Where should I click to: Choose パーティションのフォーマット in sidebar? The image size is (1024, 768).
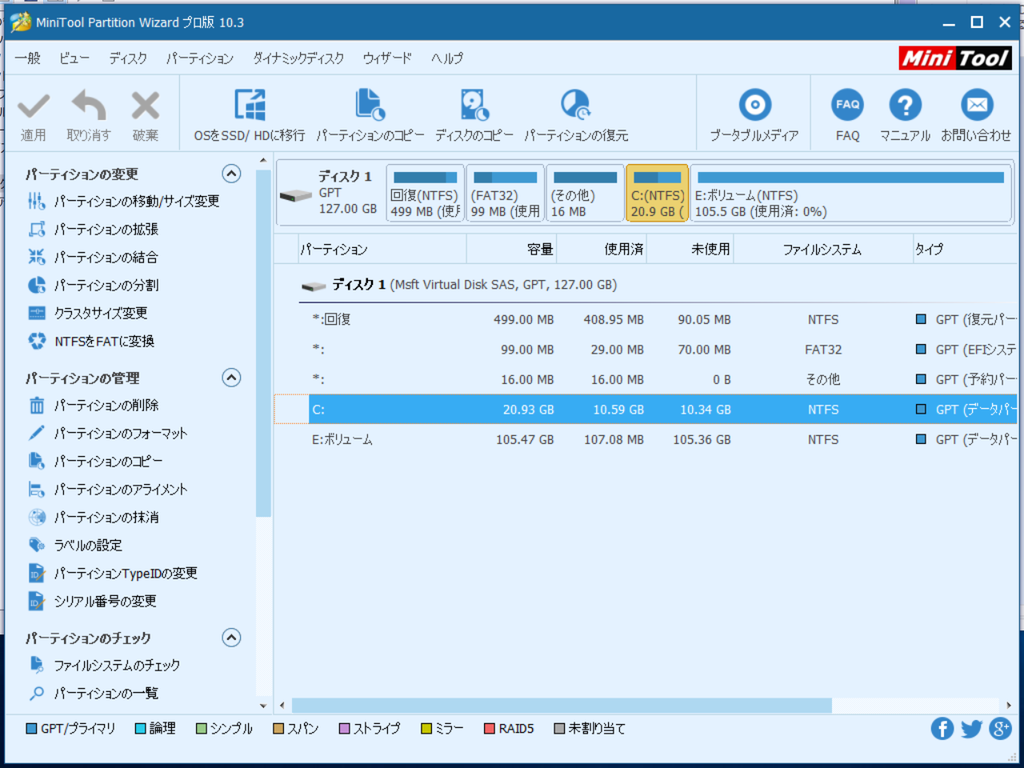(x=108, y=433)
